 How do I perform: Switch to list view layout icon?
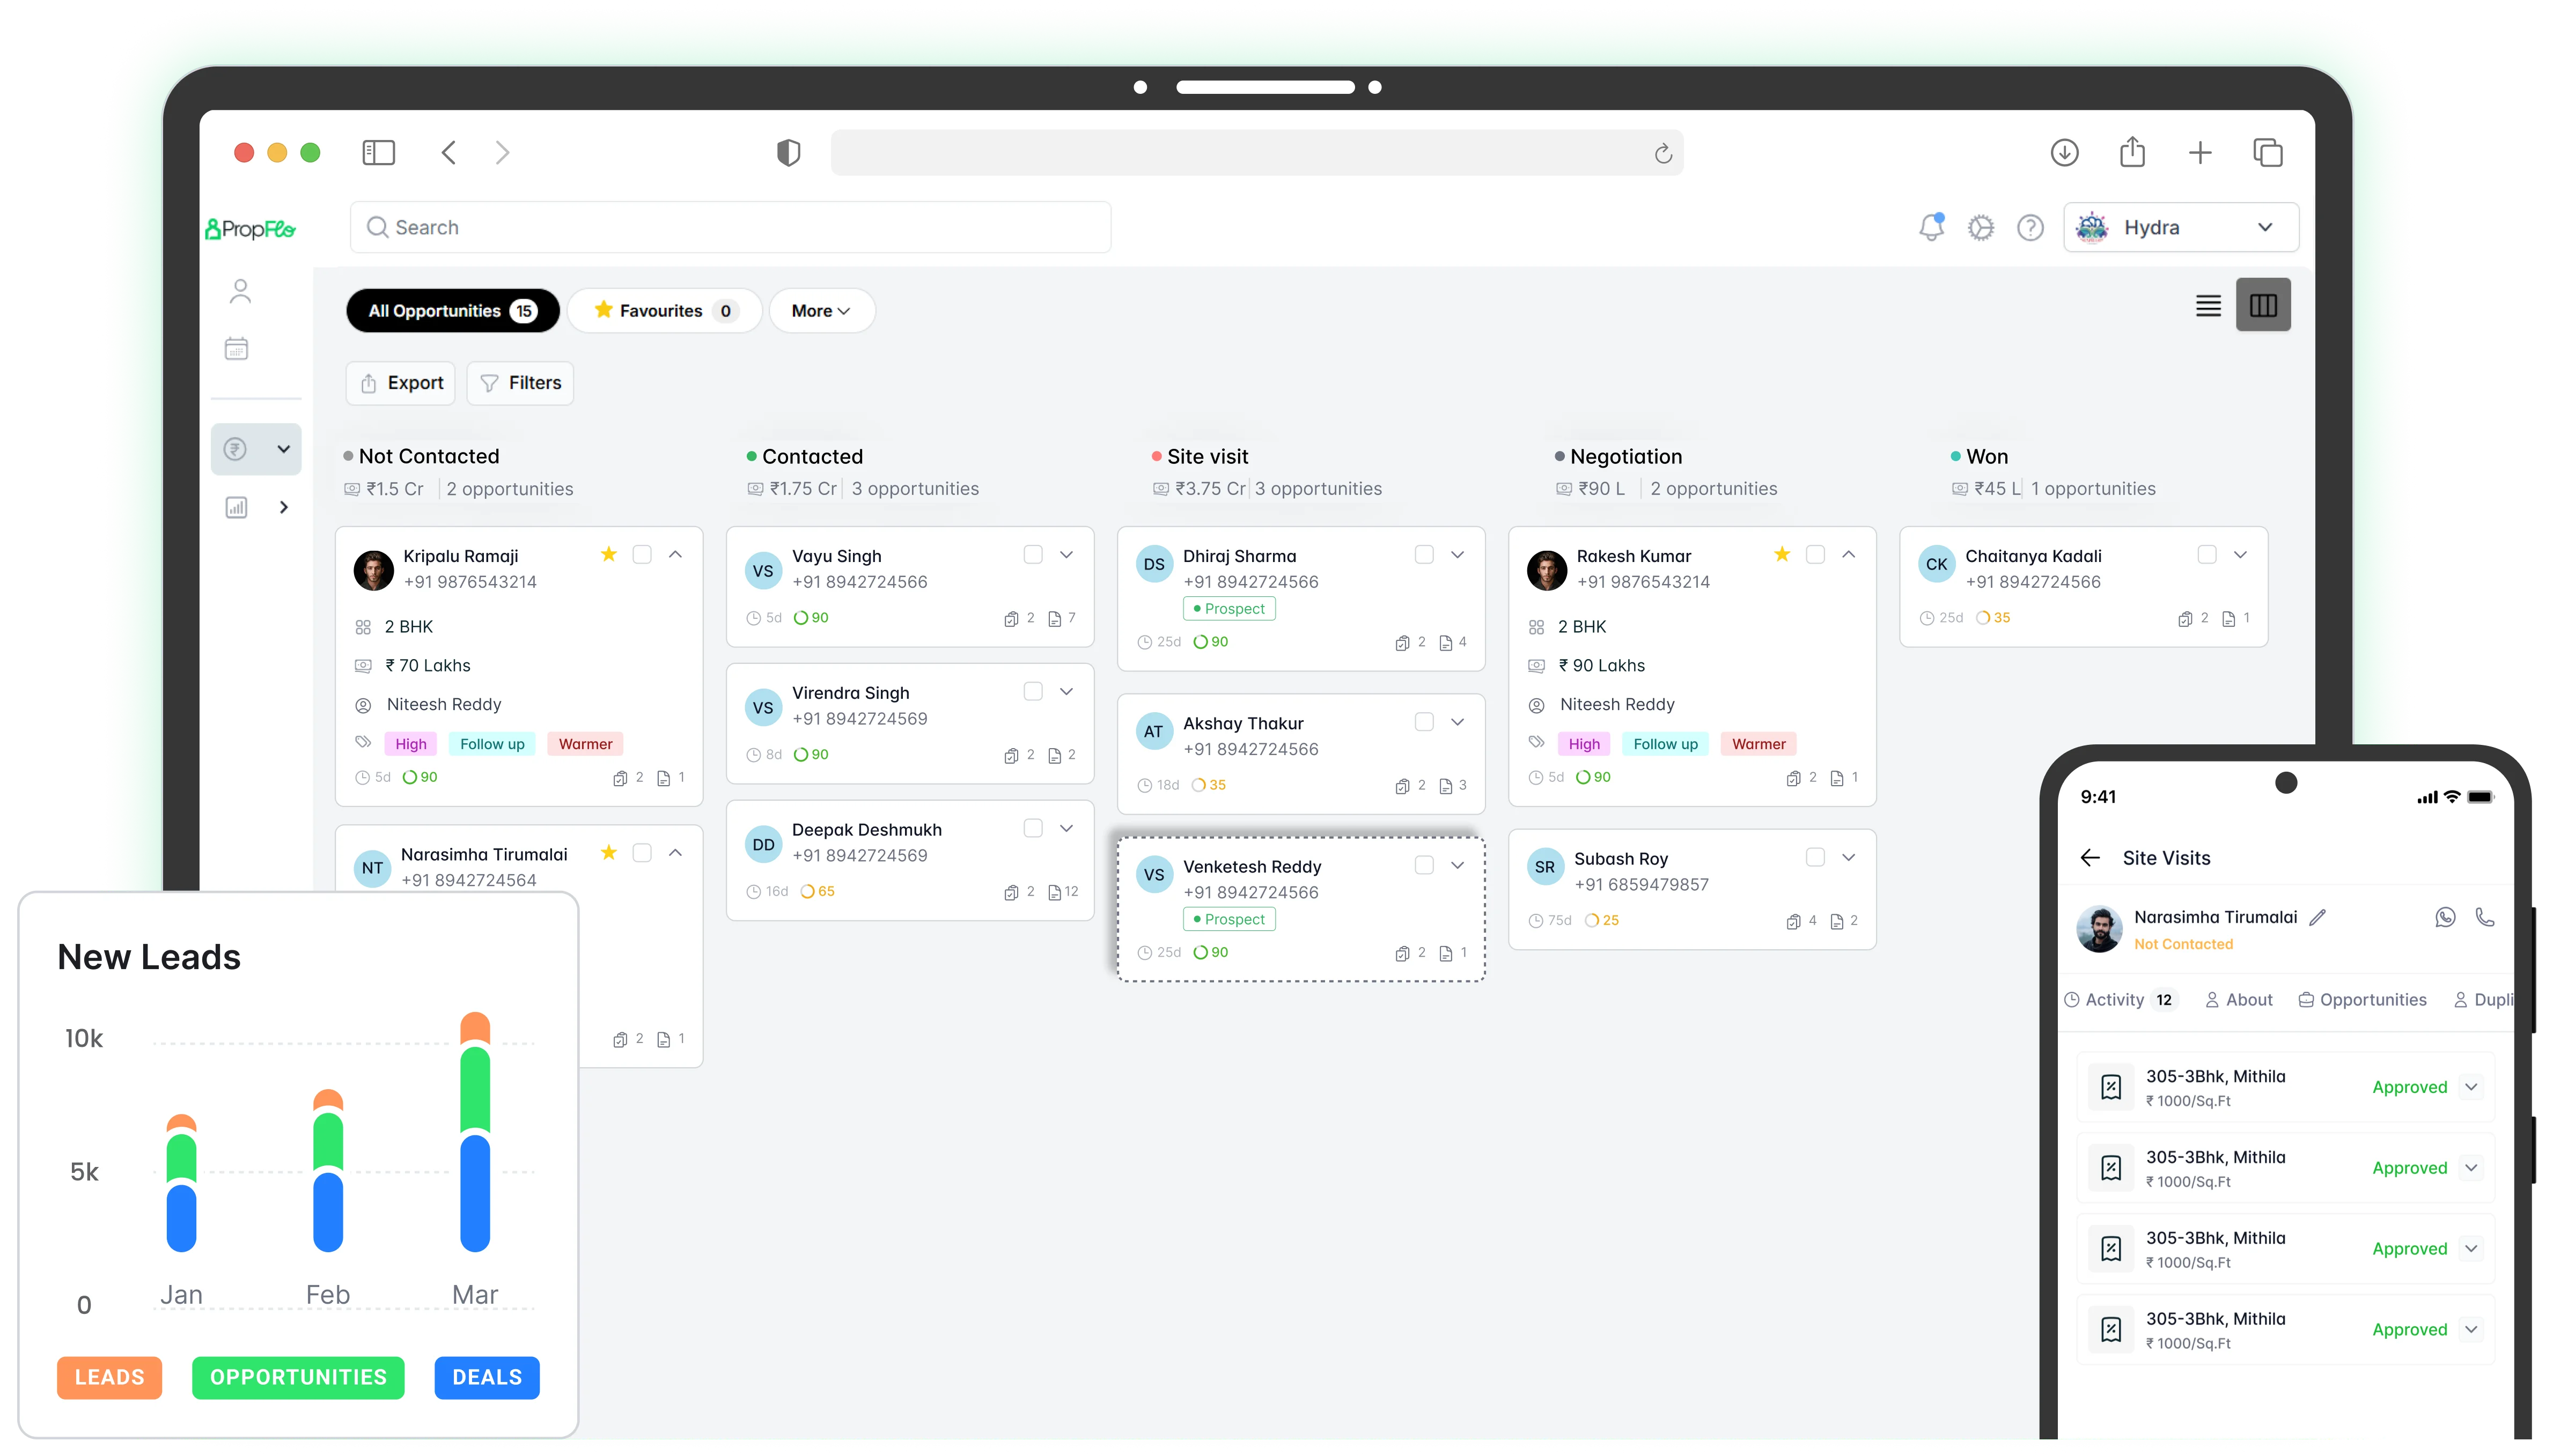pyautogui.click(x=2208, y=306)
